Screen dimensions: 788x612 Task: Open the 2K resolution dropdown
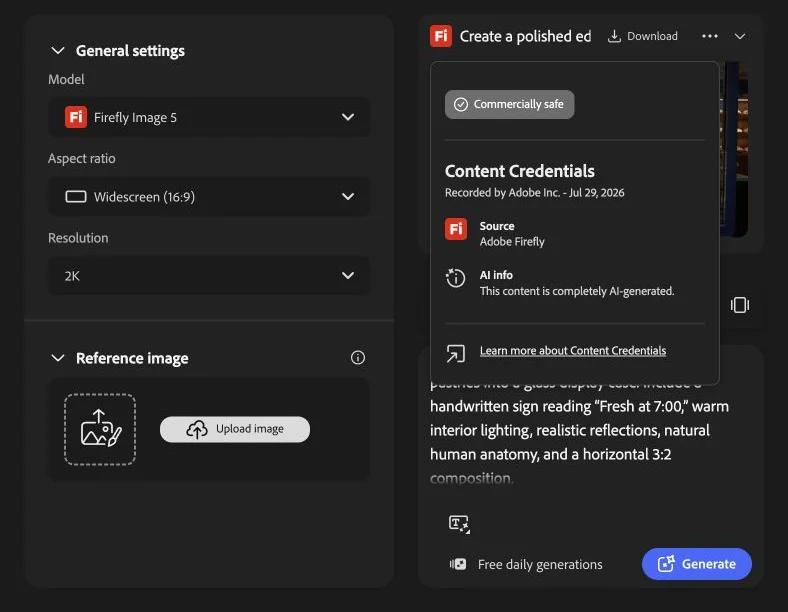(x=209, y=275)
